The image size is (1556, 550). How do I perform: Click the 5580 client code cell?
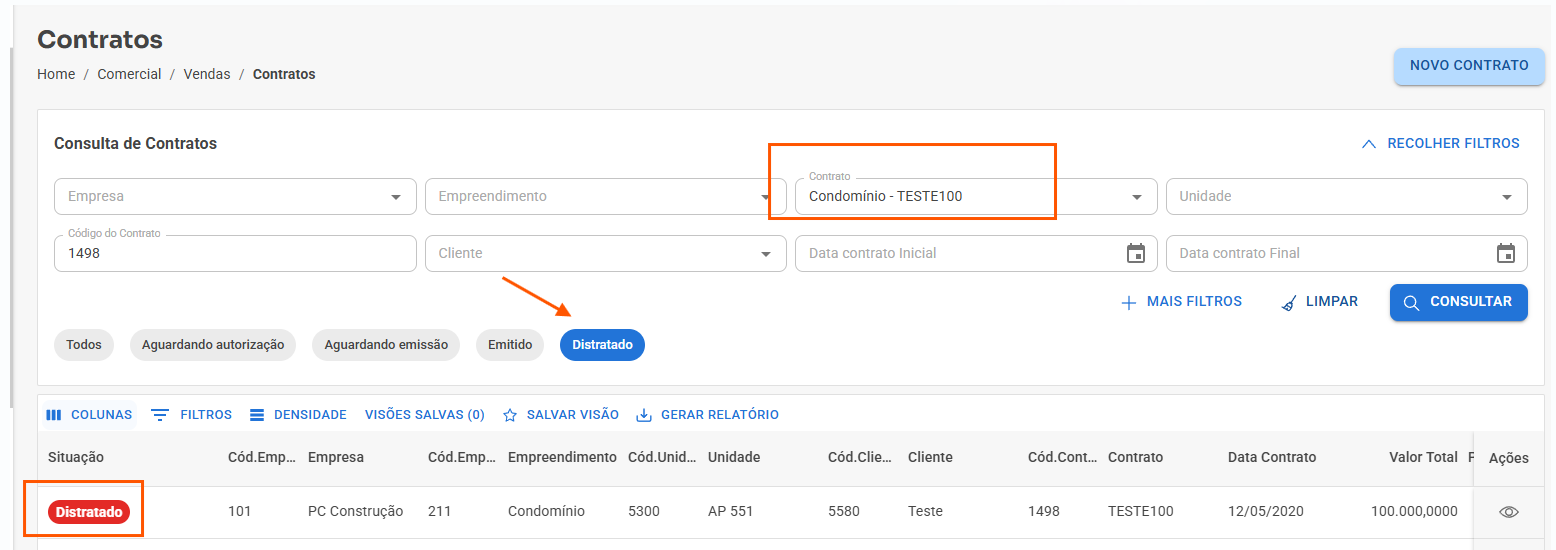point(844,511)
